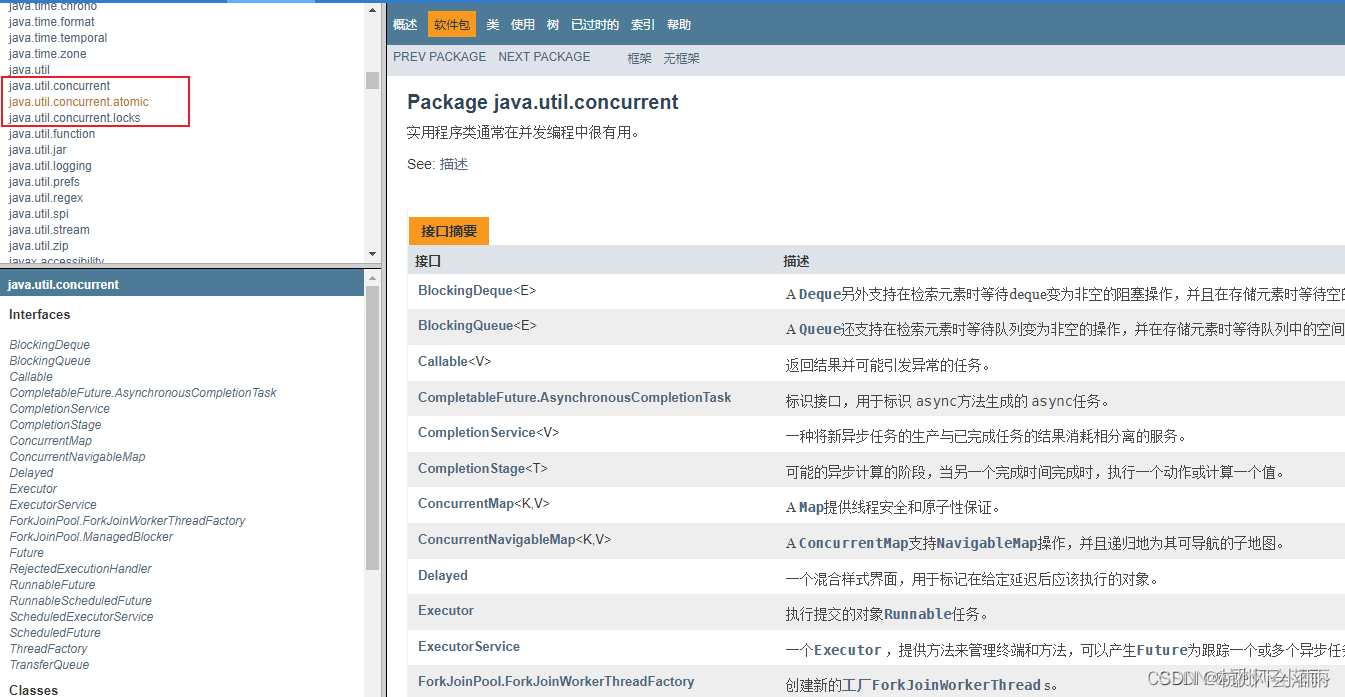
Task: Open ScheduledFuture in left class list
Action: (x=55, y=633)
